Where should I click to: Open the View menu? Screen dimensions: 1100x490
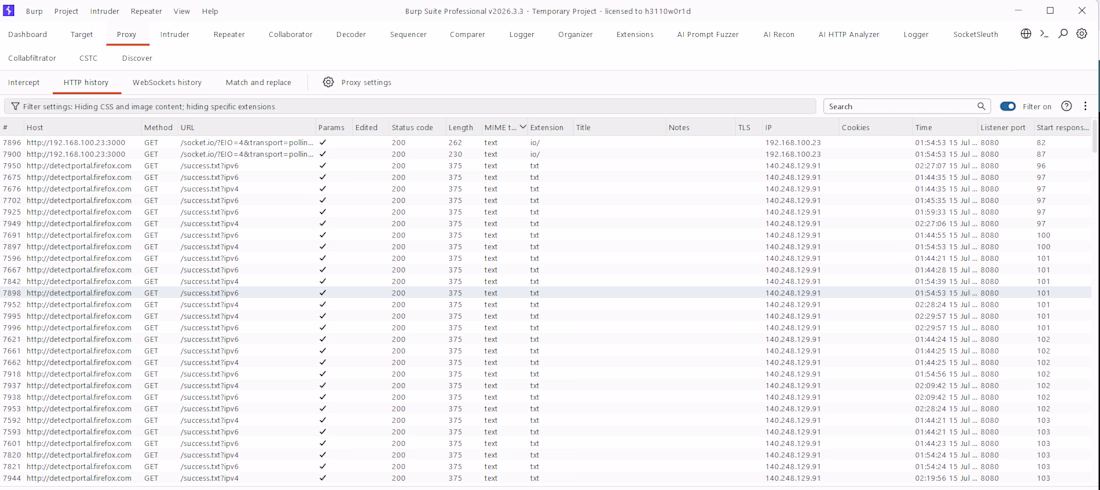(182, 11)
